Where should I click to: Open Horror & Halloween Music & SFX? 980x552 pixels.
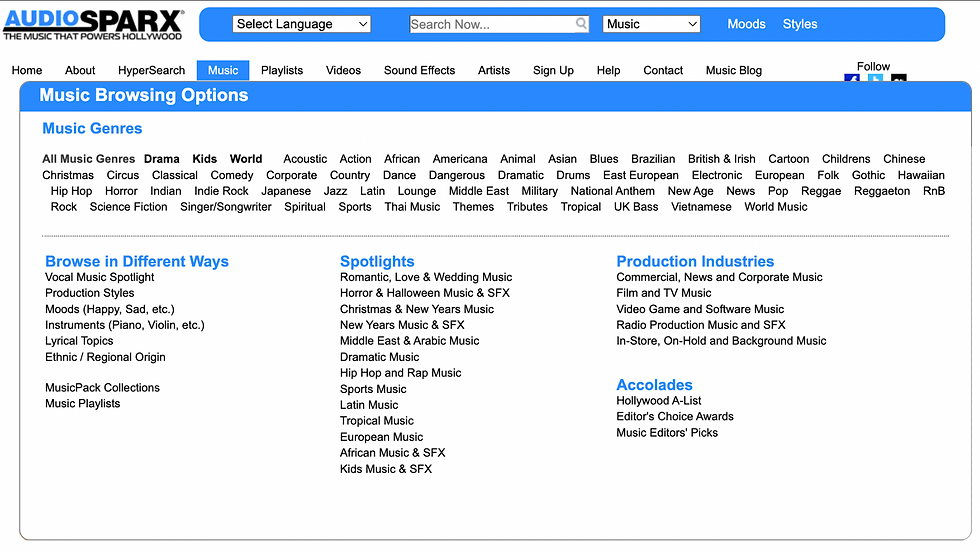(425, 293)
